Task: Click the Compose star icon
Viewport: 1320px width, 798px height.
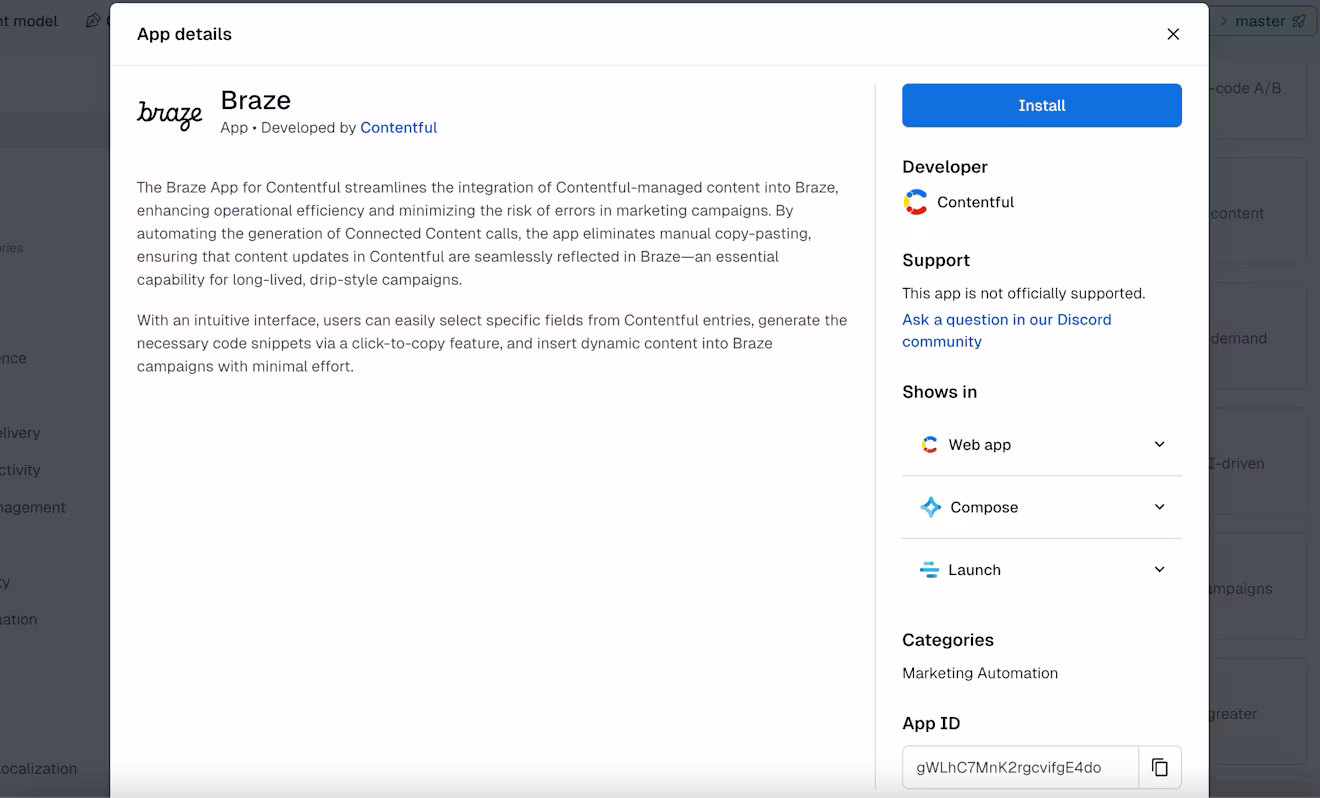Action: coord(930,507)
